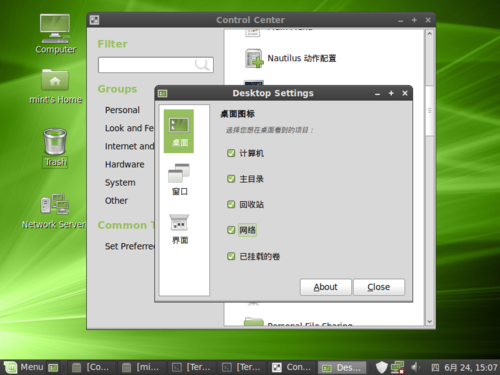
Task: Click the volume speaker tray icon
Action: click(414, 367)
